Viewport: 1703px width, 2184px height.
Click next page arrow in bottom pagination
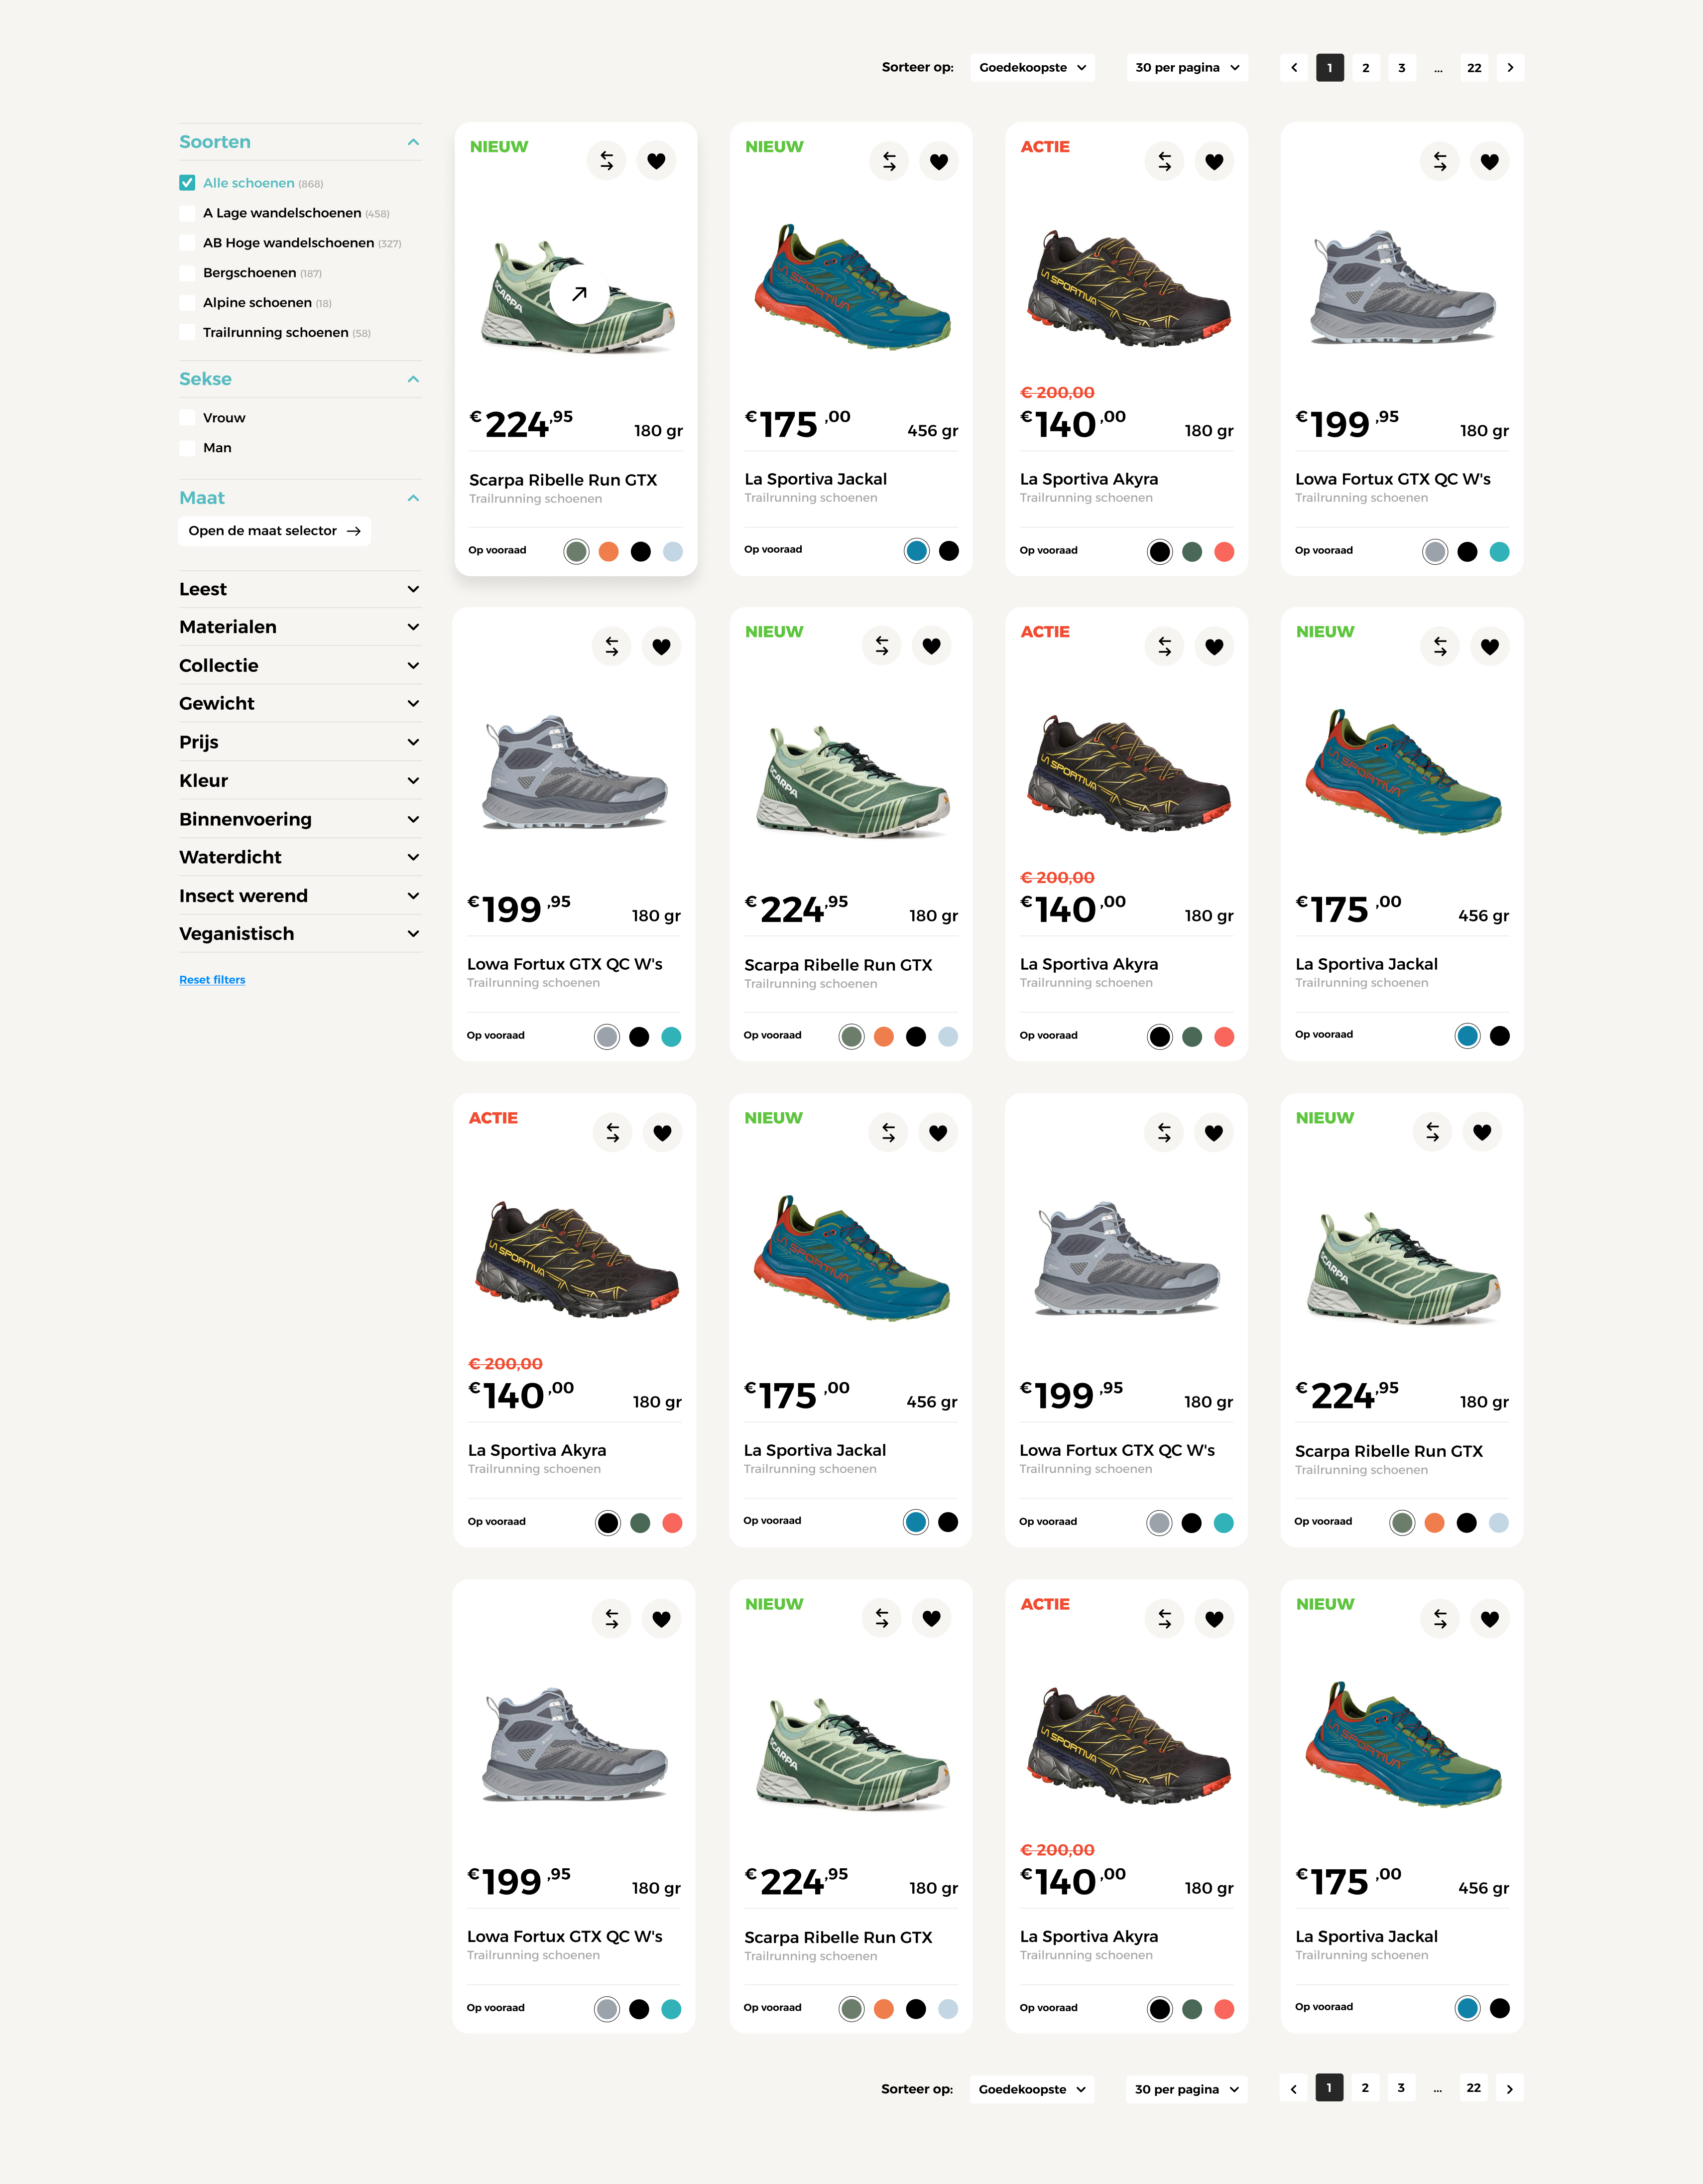1510,2088
